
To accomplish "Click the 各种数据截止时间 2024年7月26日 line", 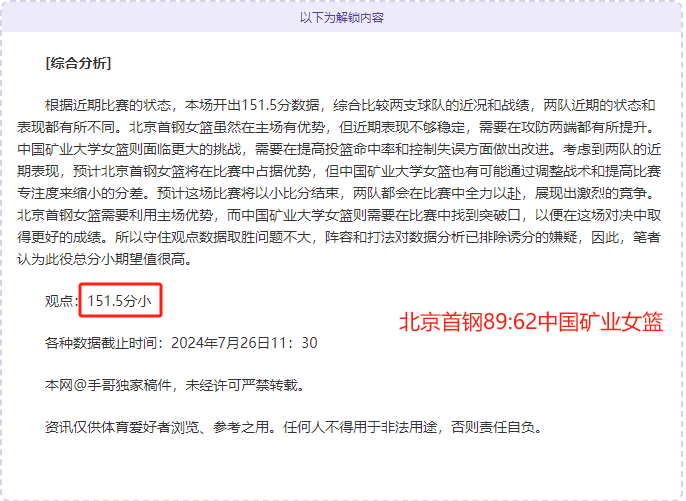I will coord(181,343).
